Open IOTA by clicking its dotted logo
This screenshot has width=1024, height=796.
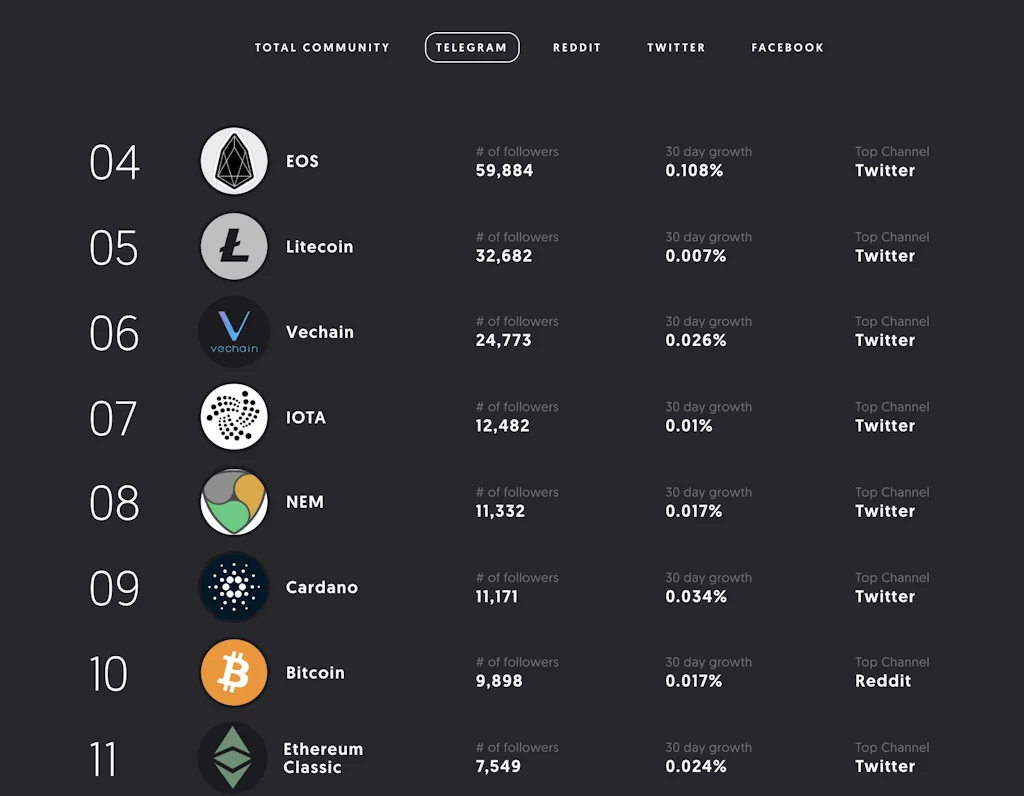[x=233, y=417]
